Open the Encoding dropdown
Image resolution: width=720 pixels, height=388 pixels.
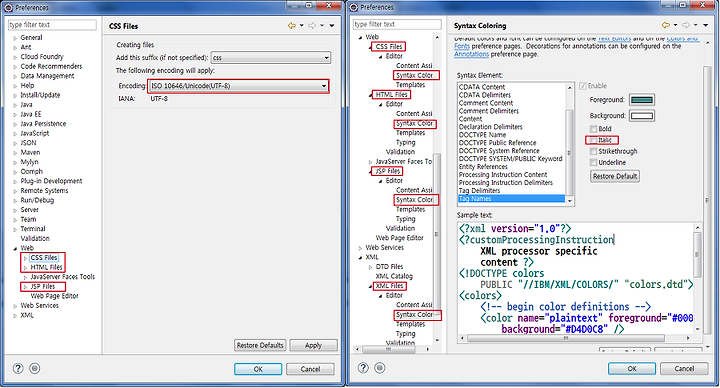click(238, 86)
